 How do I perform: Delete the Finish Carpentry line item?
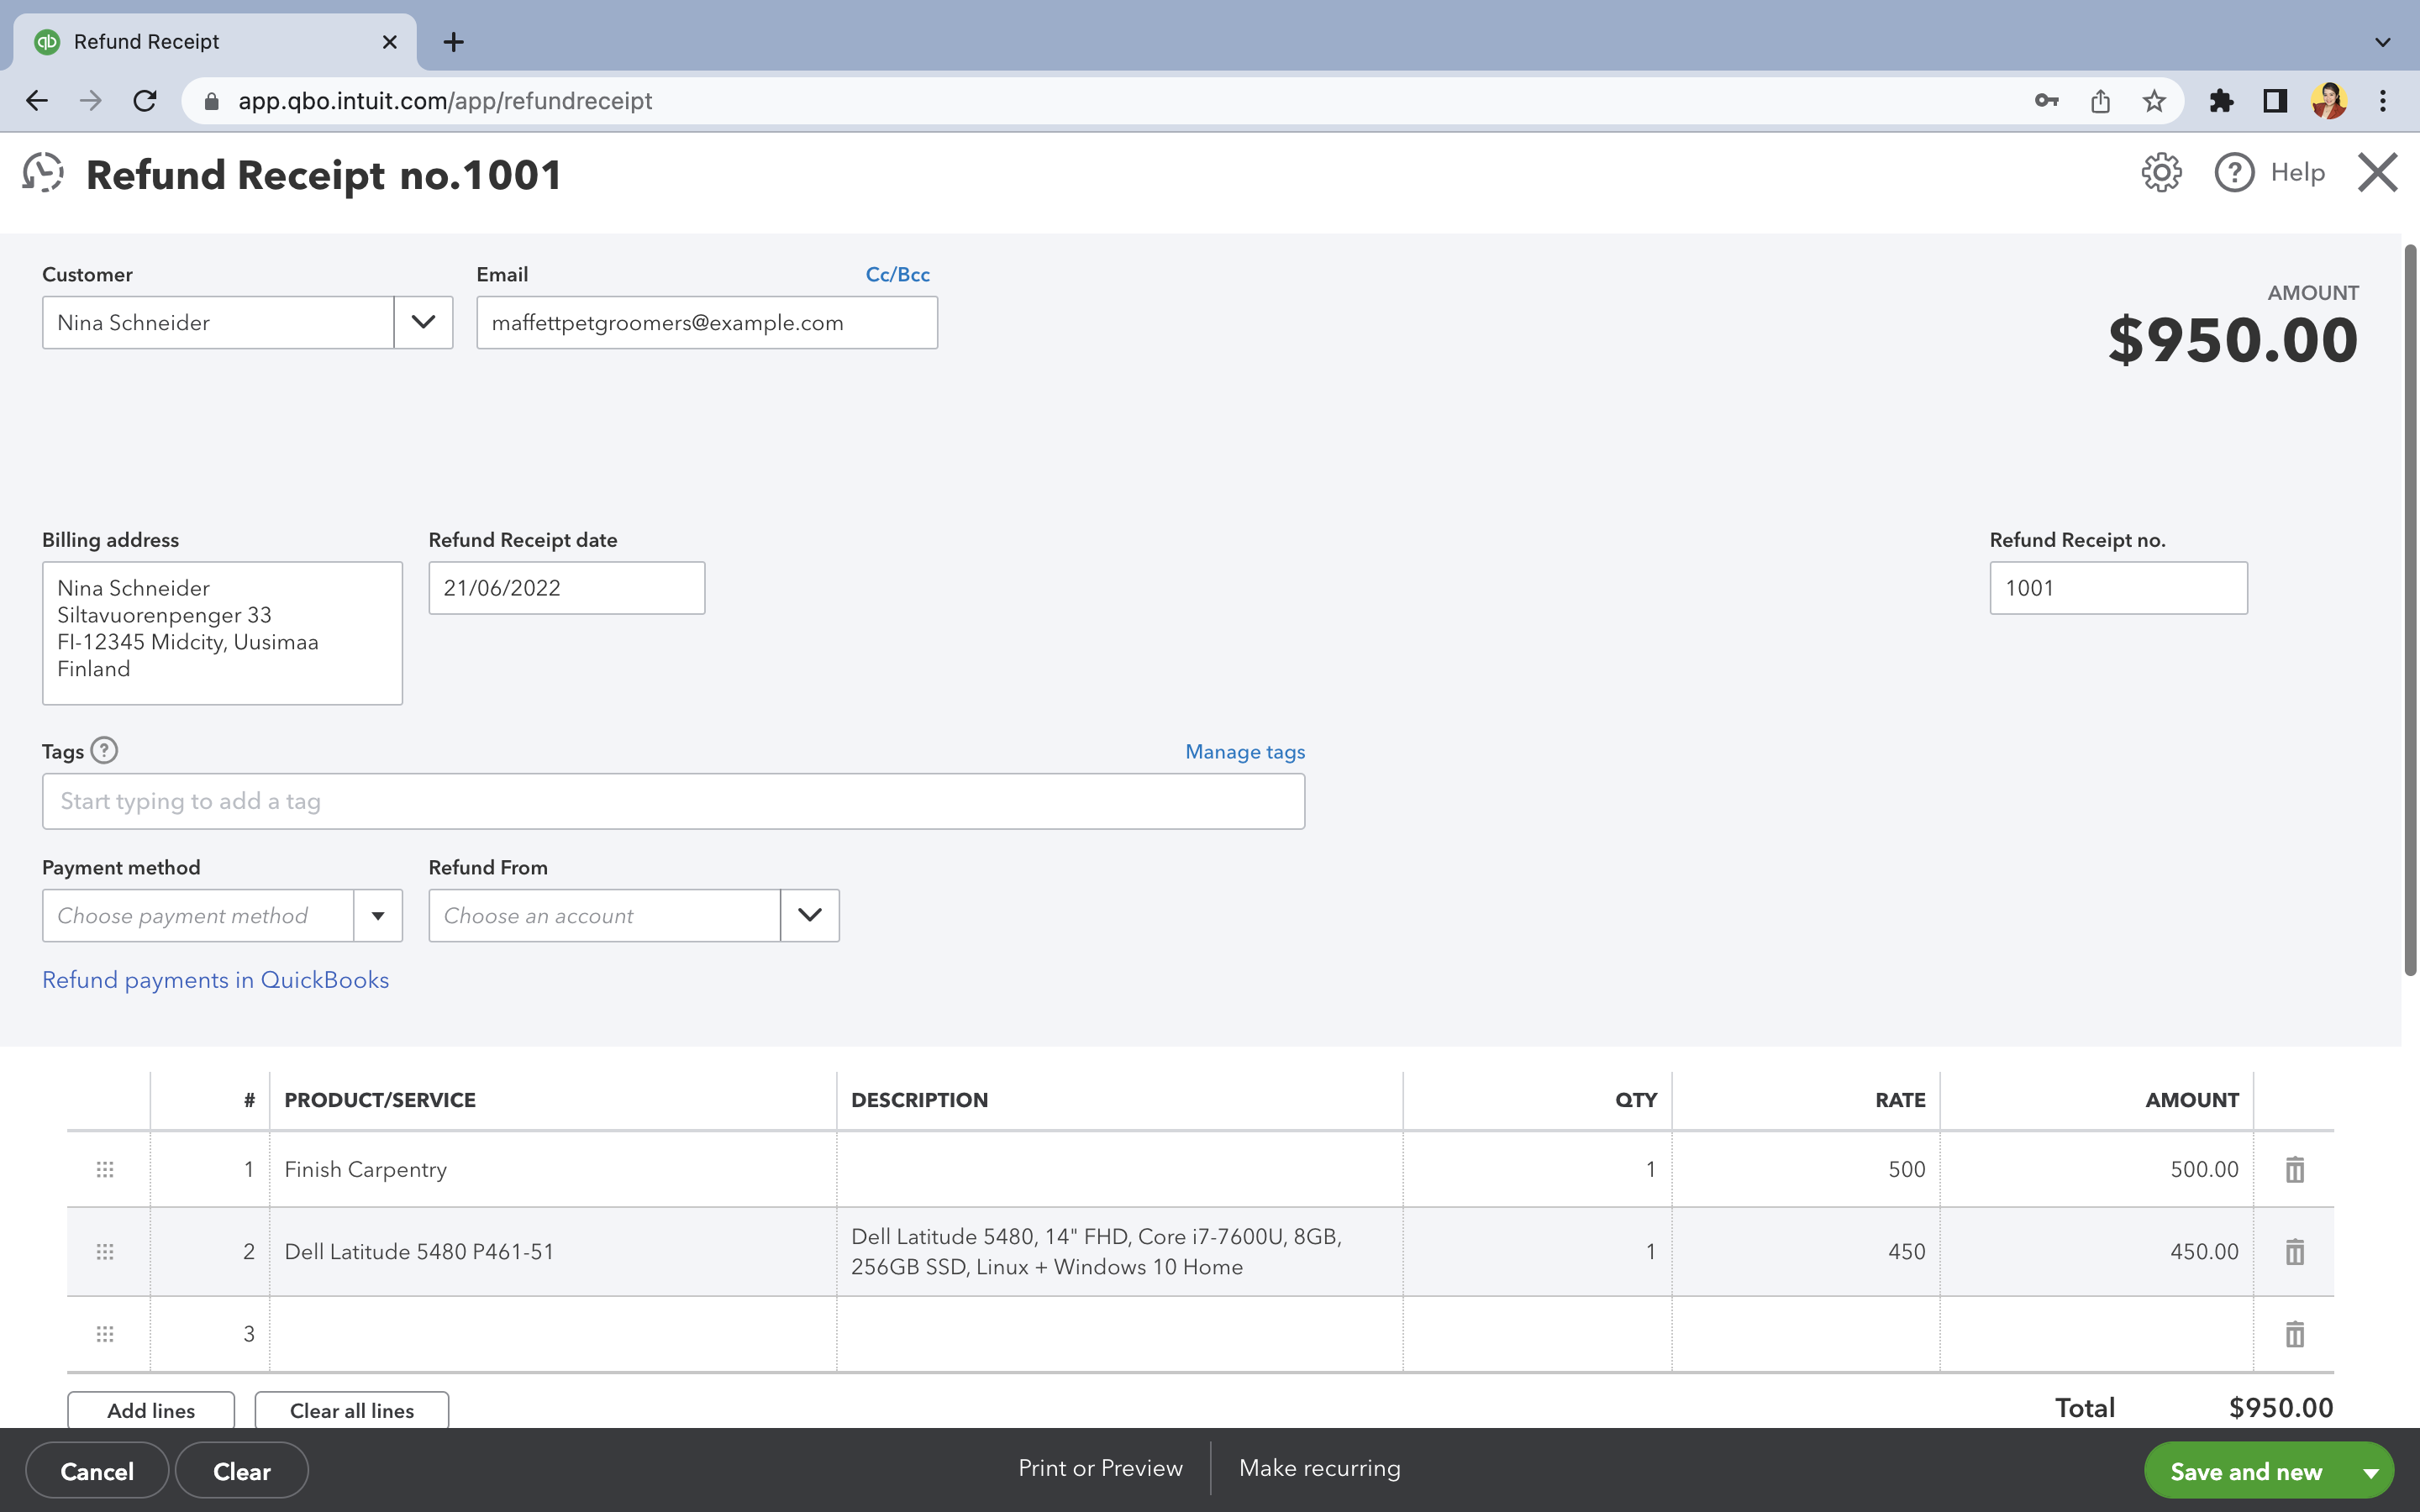(2294, 1169)
